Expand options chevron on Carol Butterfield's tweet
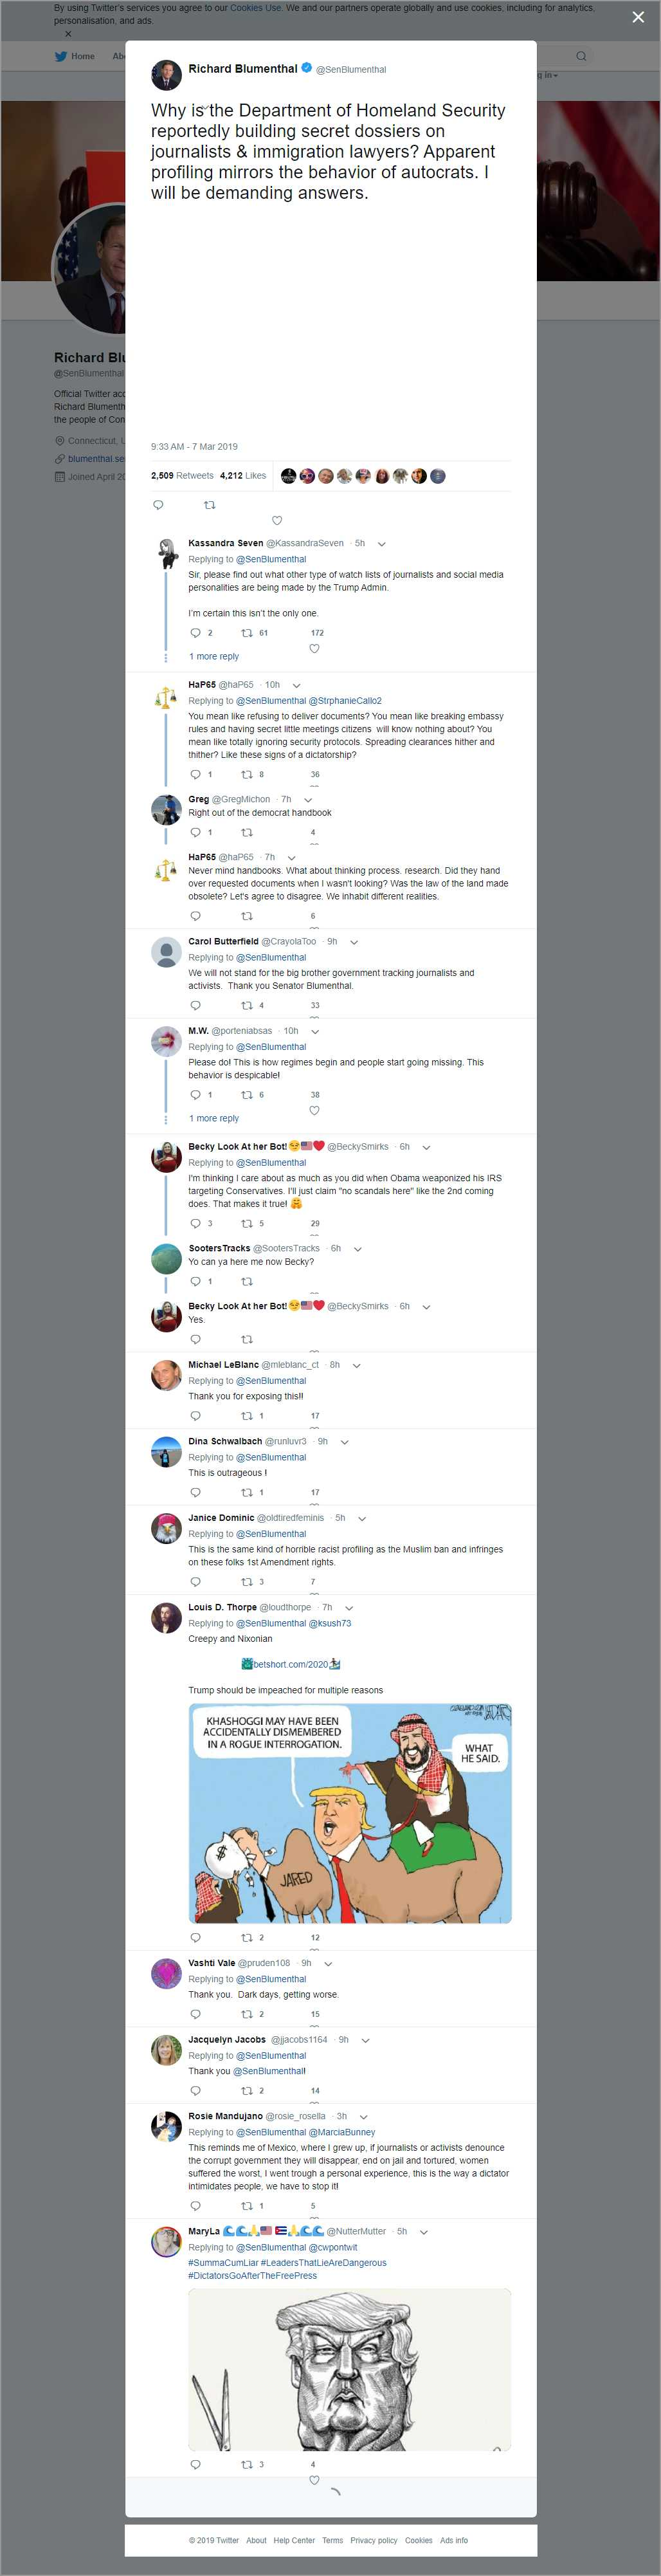The height and width of the screenshot is (2576, 661). pos(354,942)
